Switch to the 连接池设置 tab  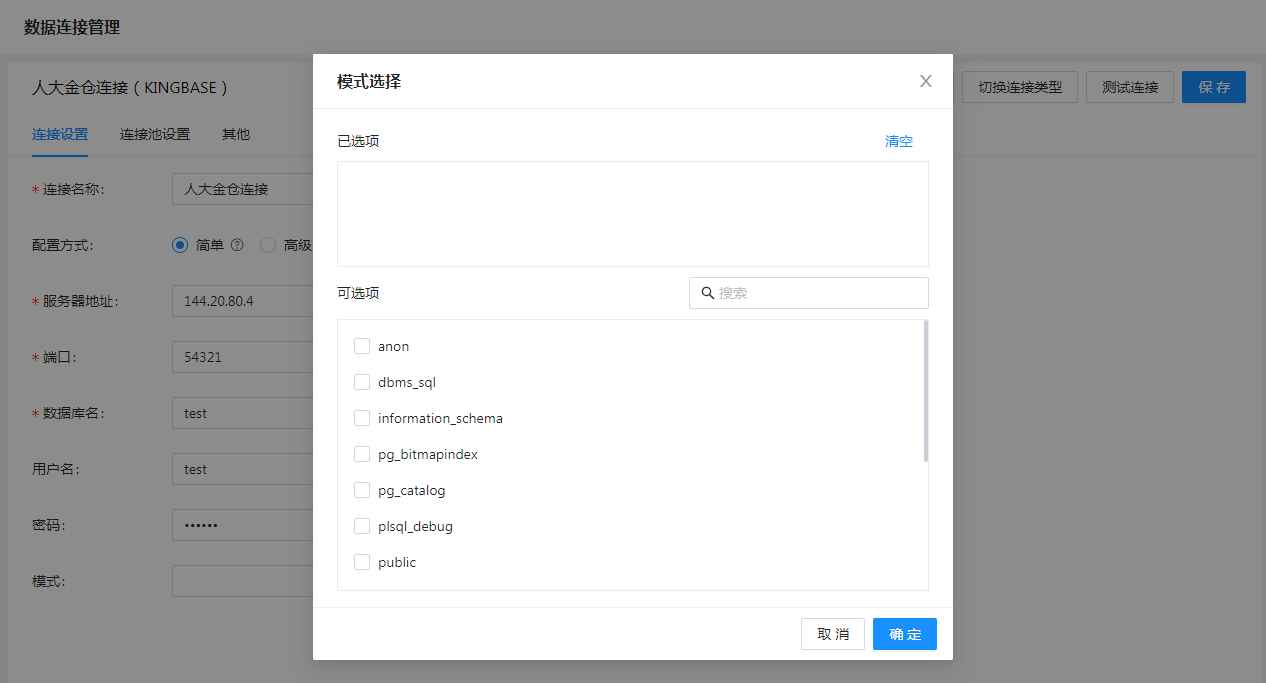[155, 134]
